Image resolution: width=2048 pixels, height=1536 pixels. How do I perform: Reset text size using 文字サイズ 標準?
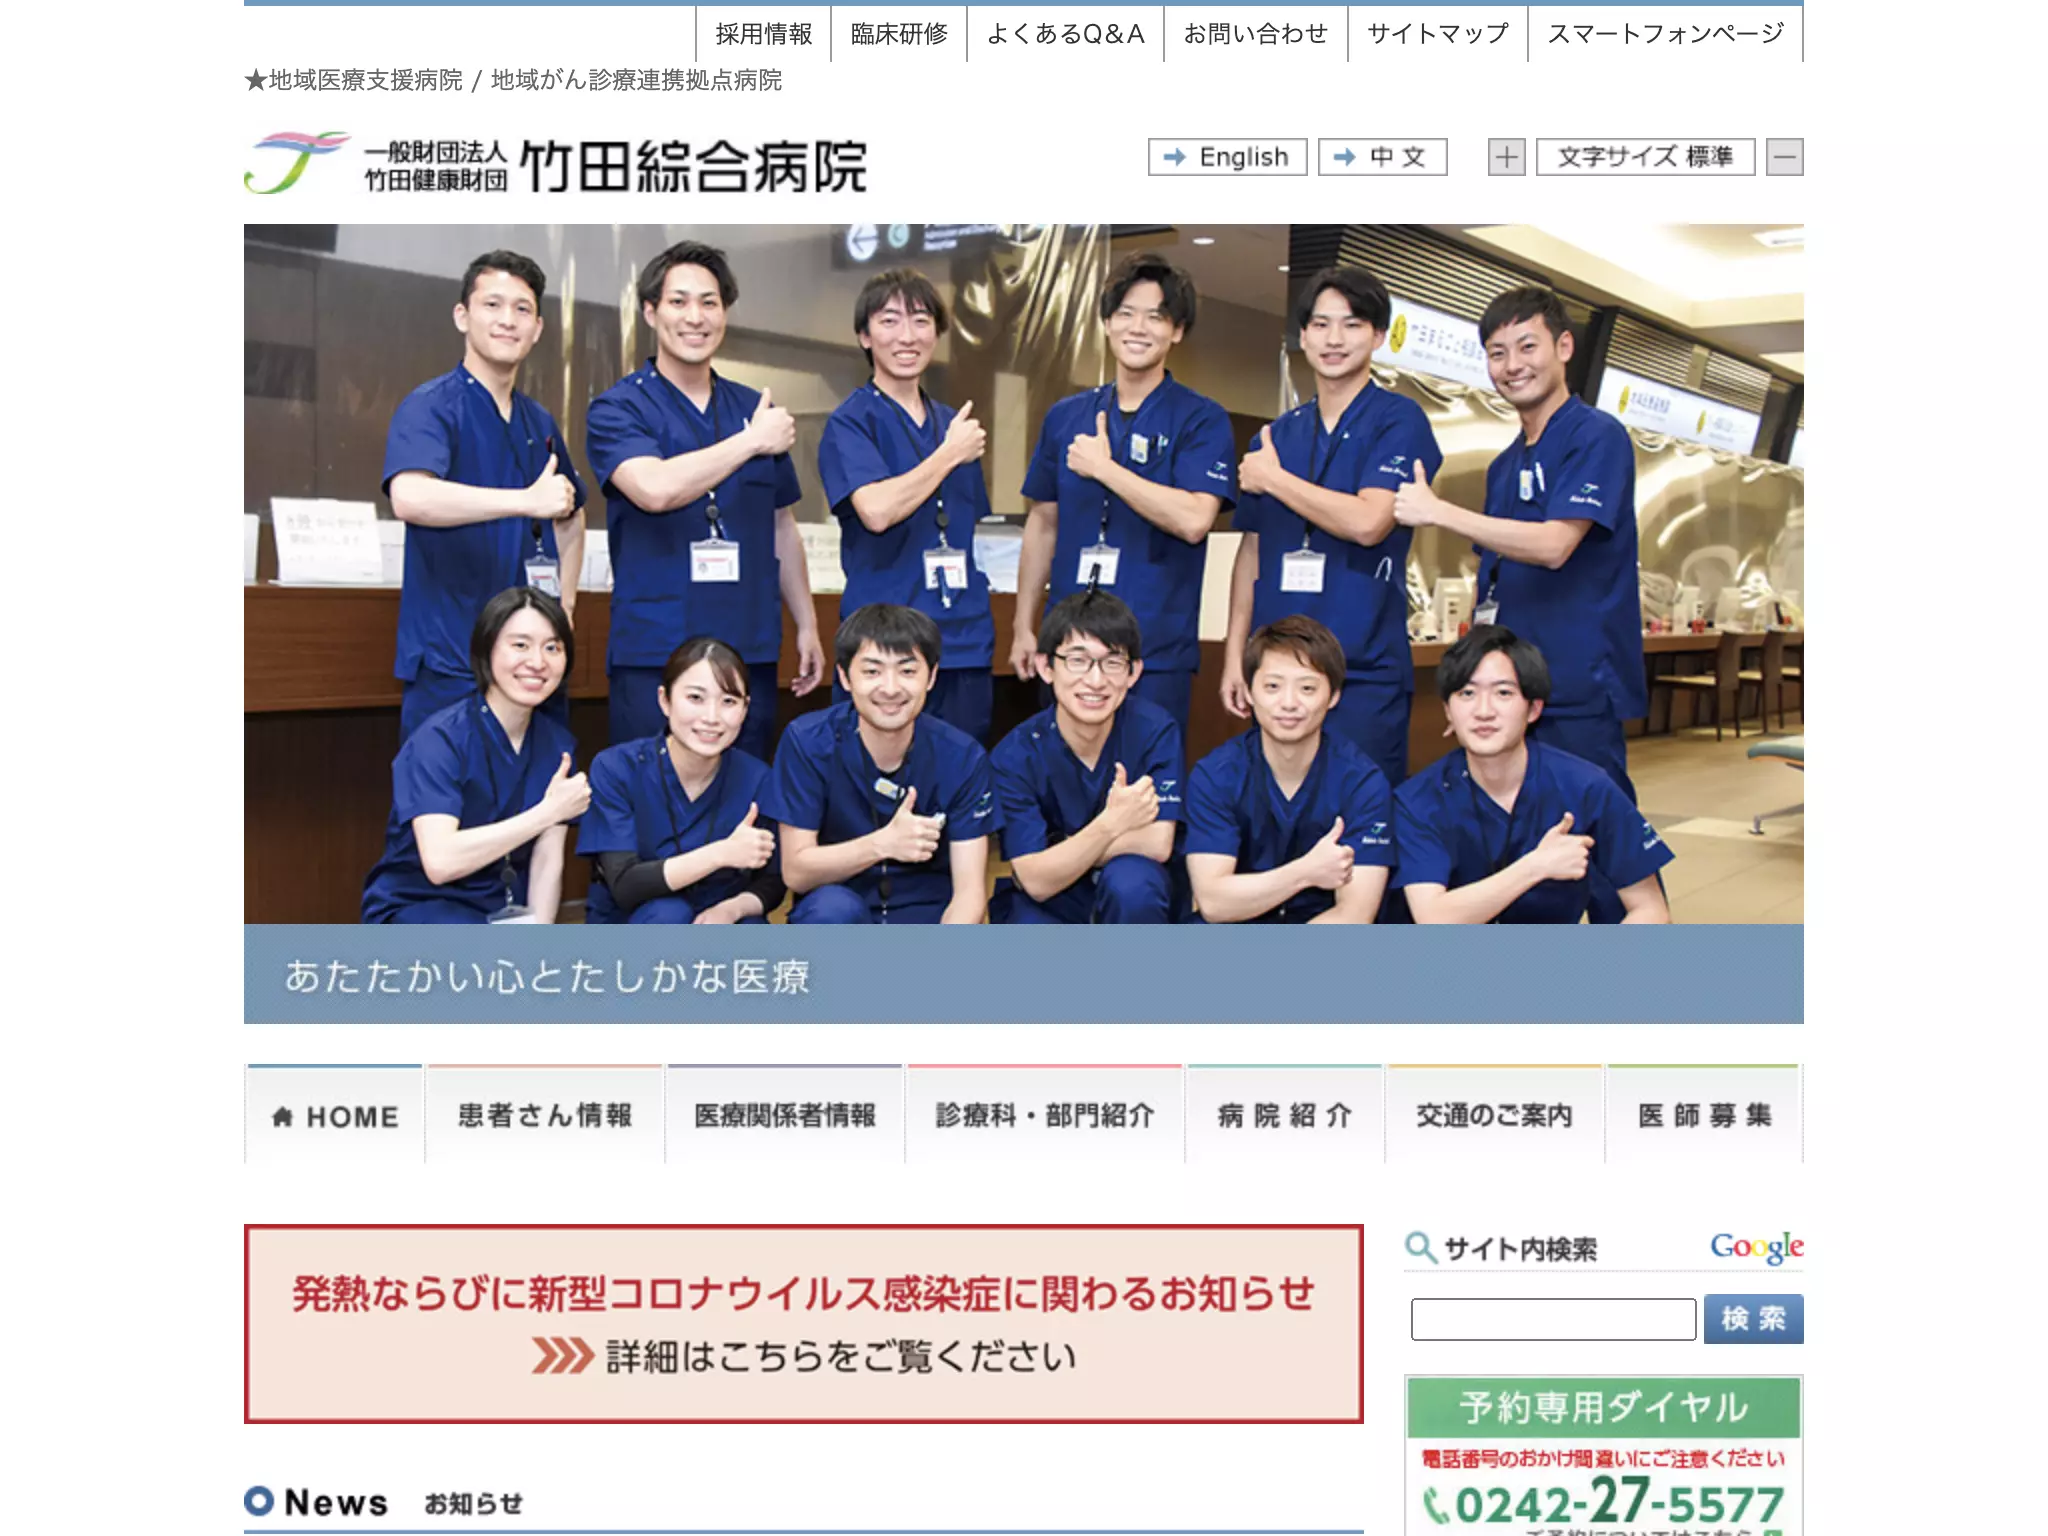[1645, 157]
